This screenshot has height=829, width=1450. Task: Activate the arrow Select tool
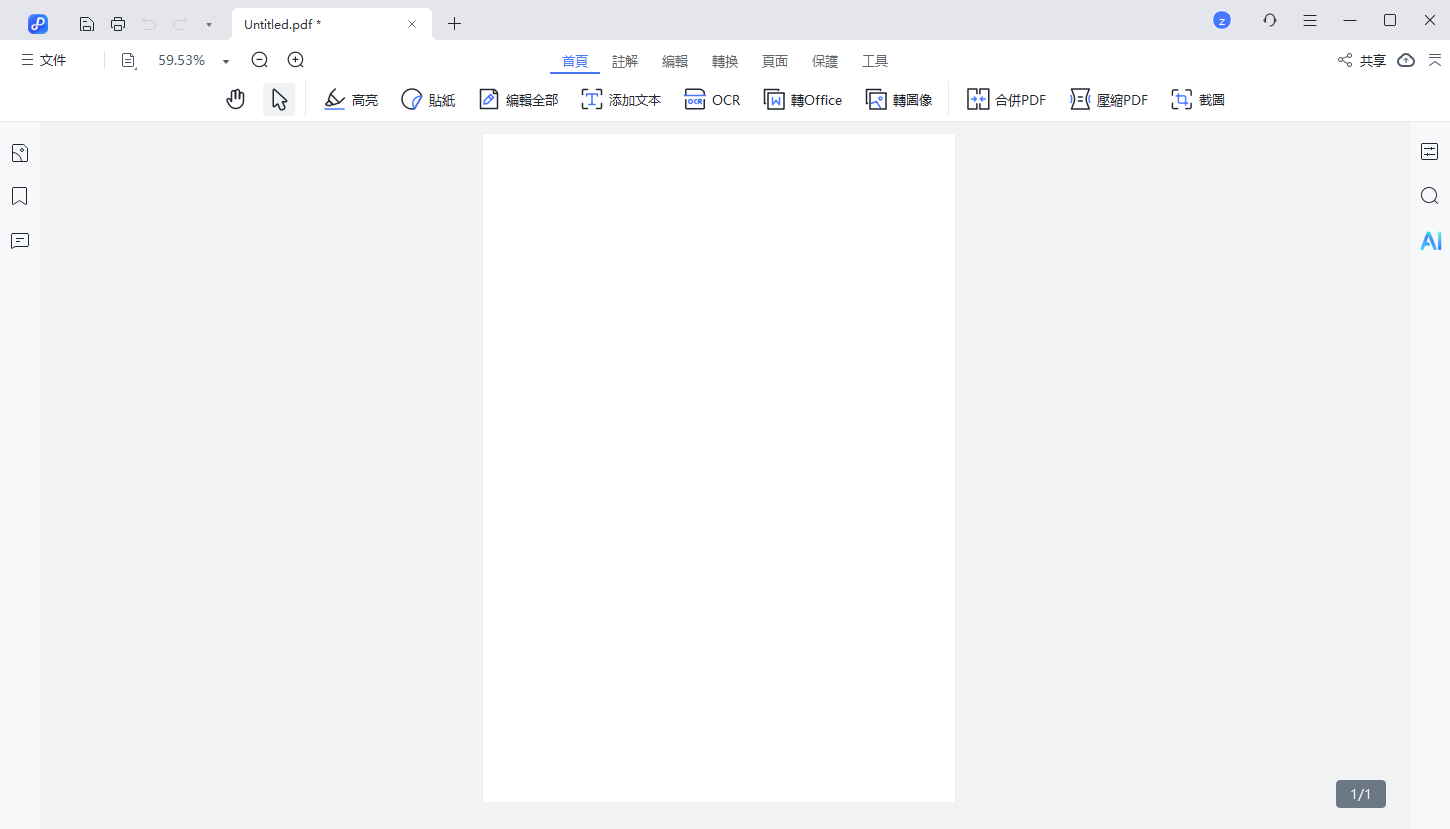[x=279, y=99]
